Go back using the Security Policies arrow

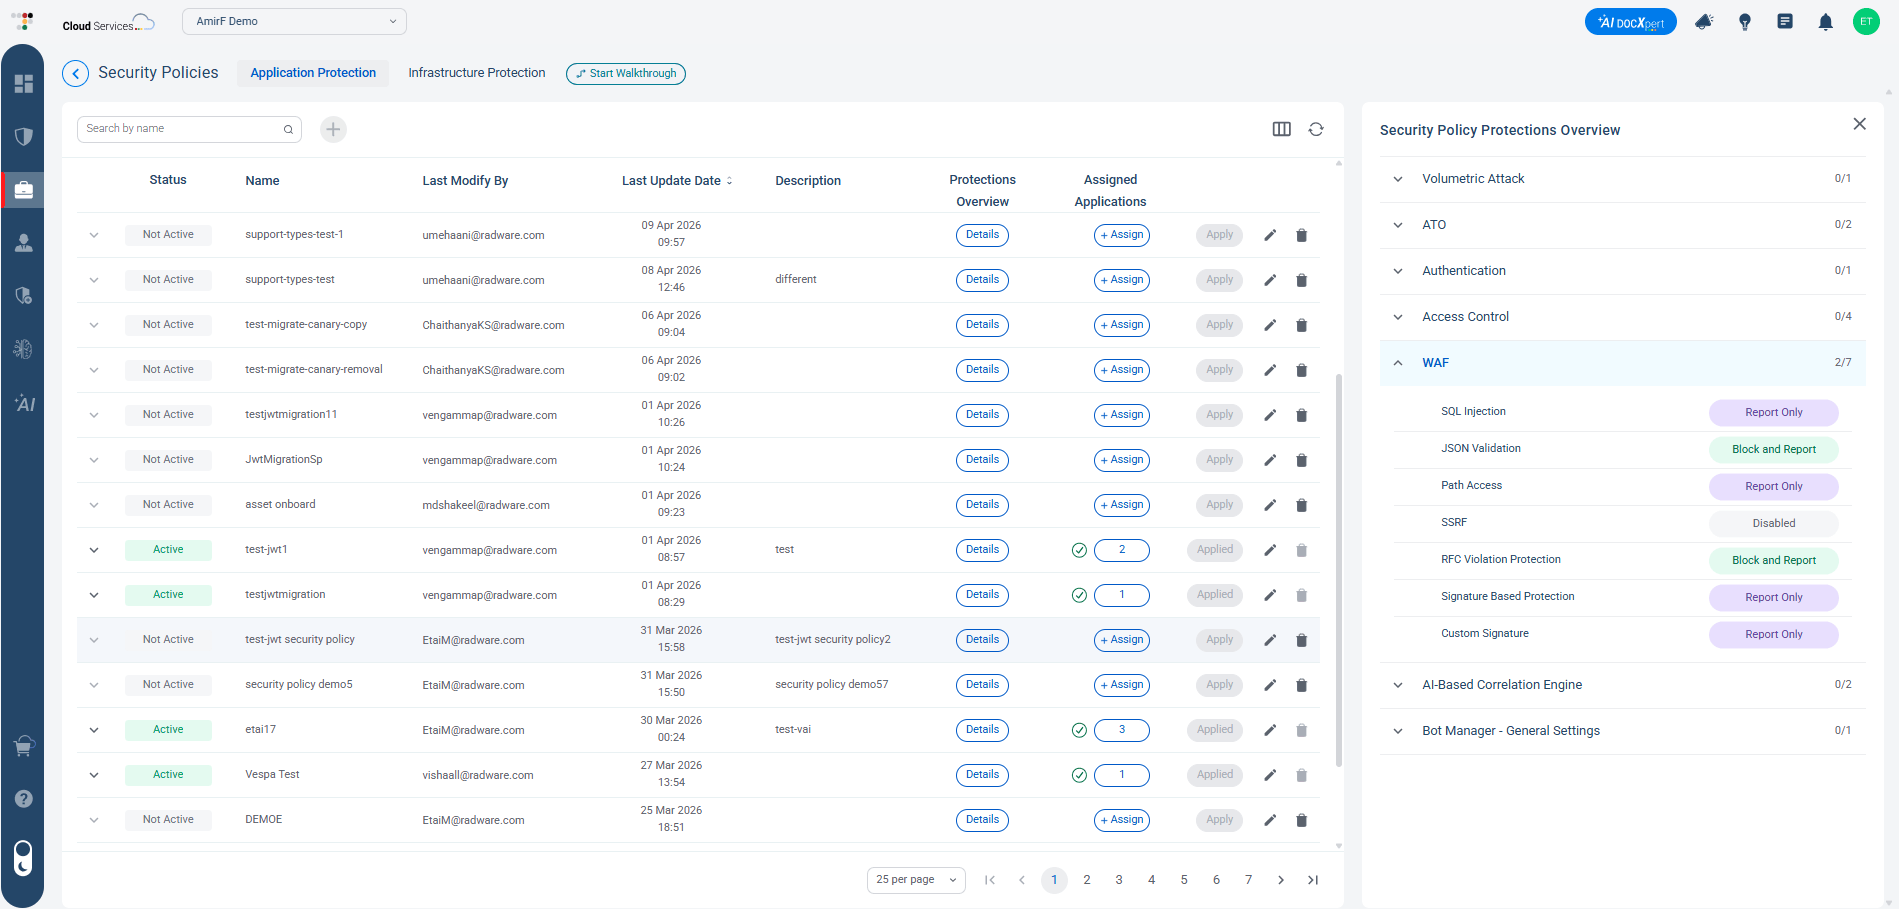[75, 73]
